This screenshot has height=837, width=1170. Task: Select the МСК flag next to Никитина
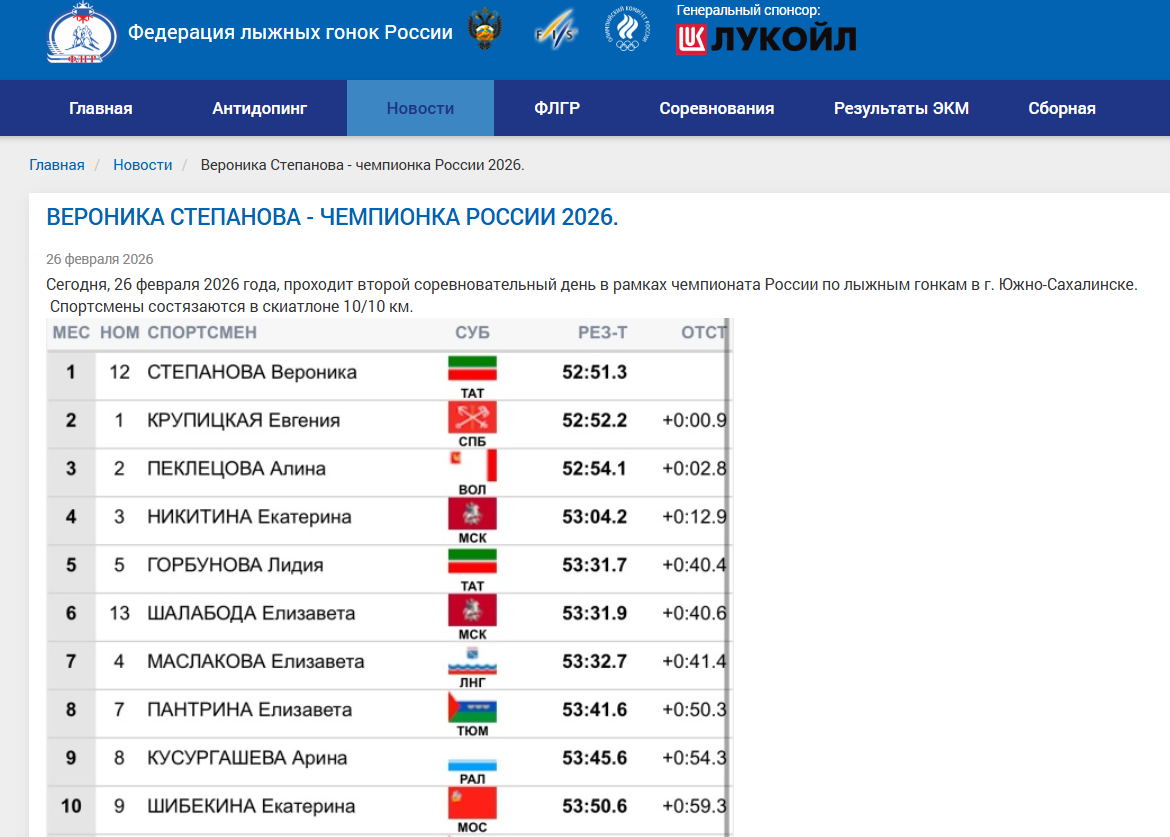tap(471, 511)
